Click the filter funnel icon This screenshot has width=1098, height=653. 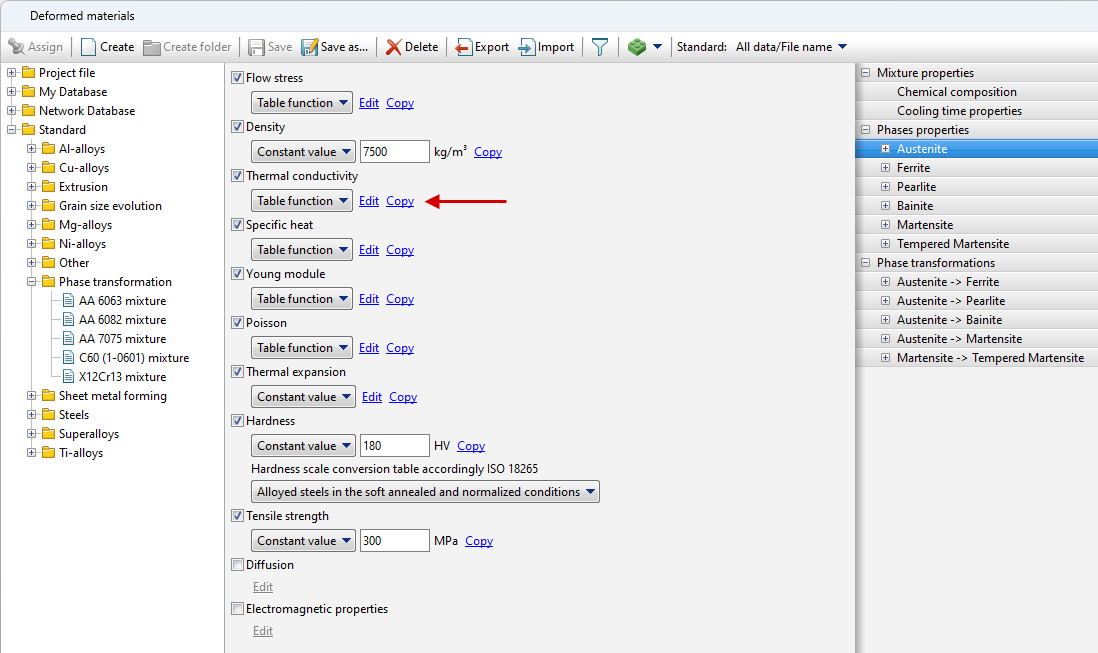click(599, 47)
